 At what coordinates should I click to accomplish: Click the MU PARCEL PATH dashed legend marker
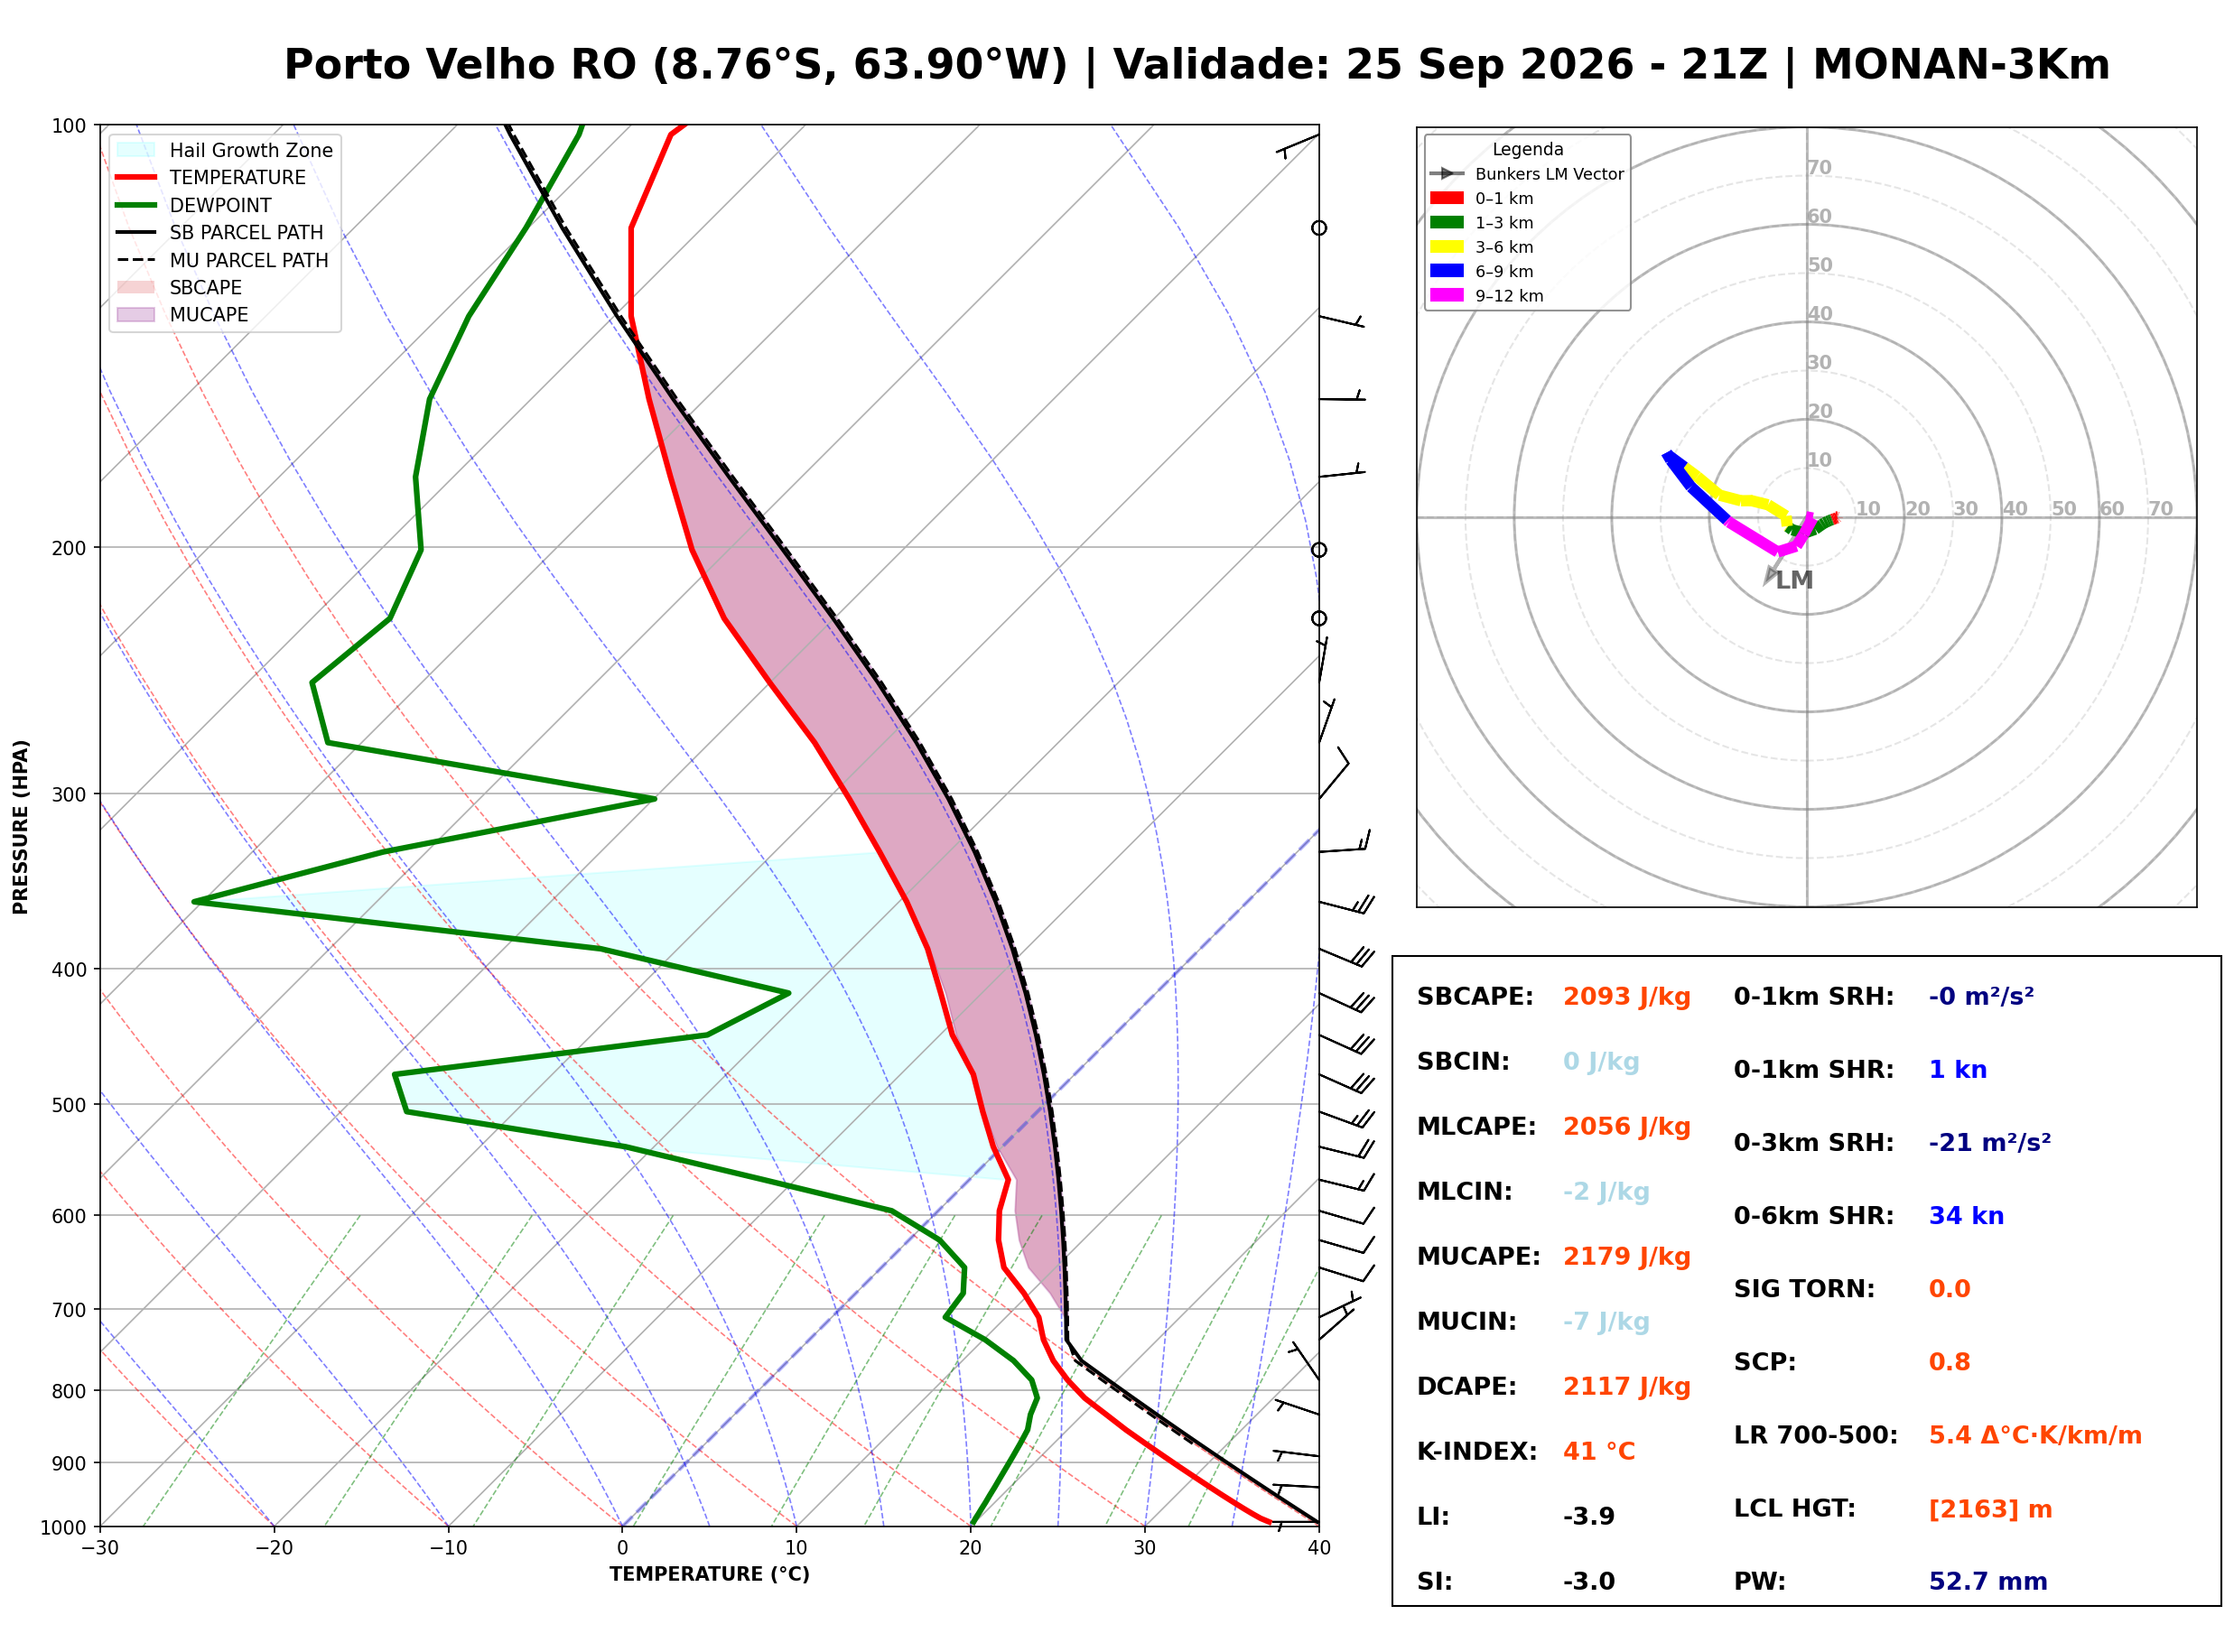click(136, 260)
